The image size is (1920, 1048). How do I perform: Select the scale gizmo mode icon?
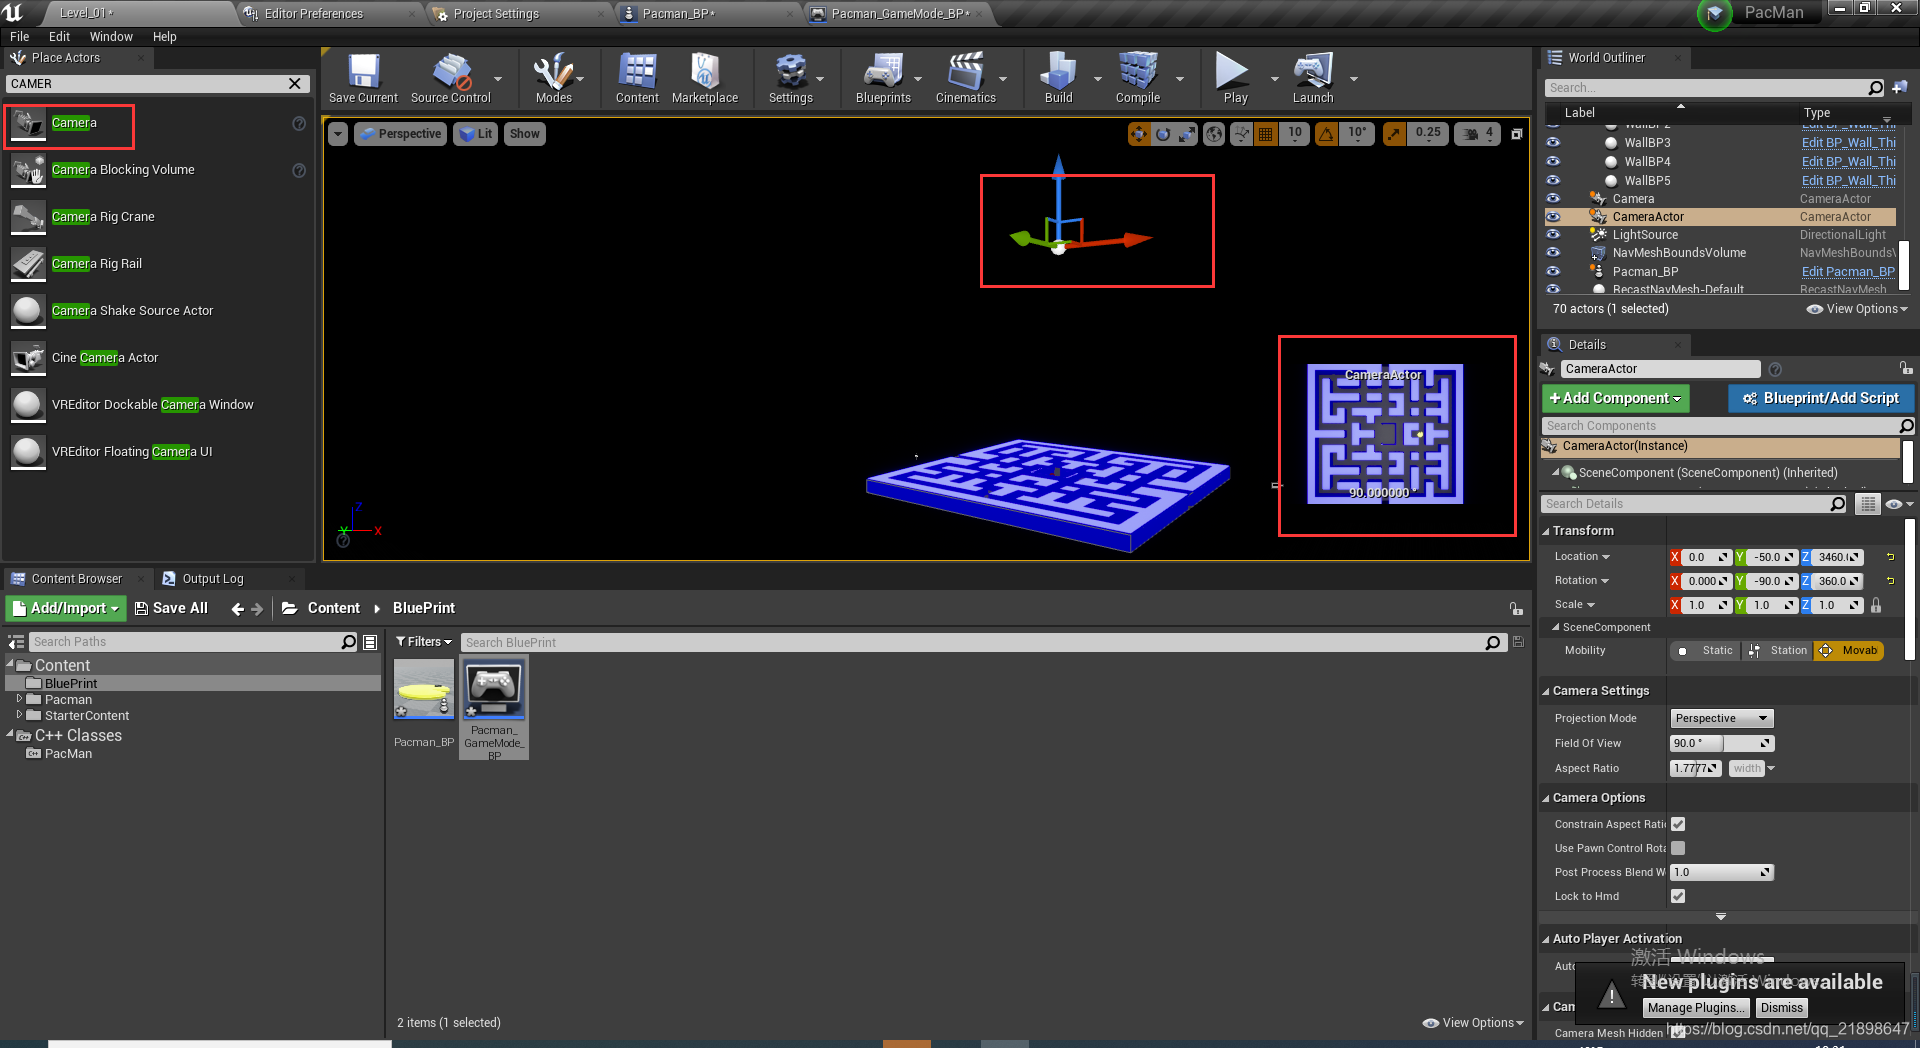click(x=1187, y=134)
